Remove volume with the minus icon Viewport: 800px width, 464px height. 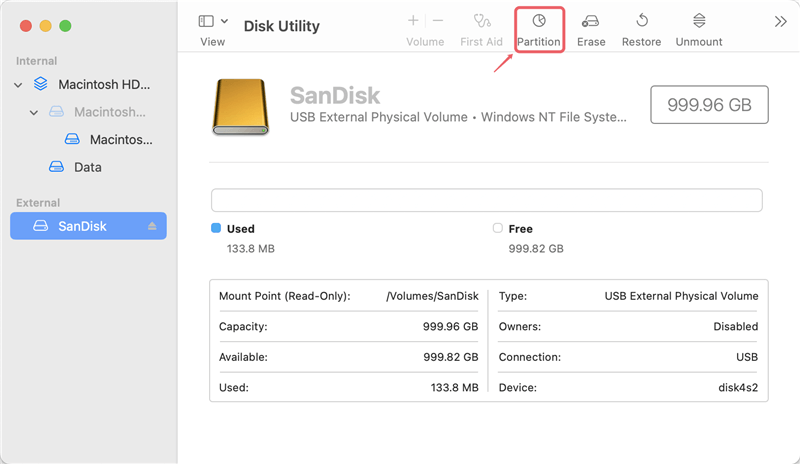438,20
